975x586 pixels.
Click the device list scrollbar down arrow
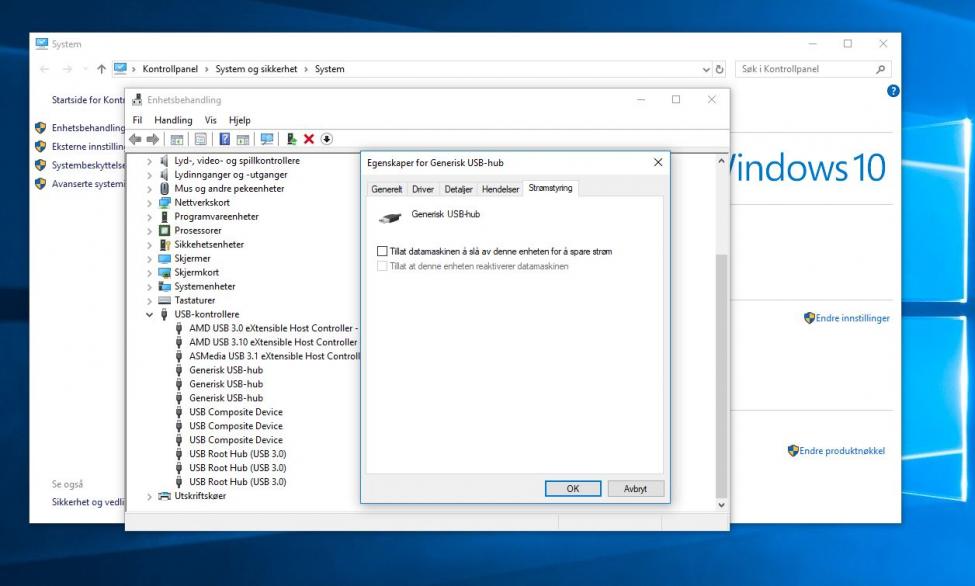click(x=721, y=505)
